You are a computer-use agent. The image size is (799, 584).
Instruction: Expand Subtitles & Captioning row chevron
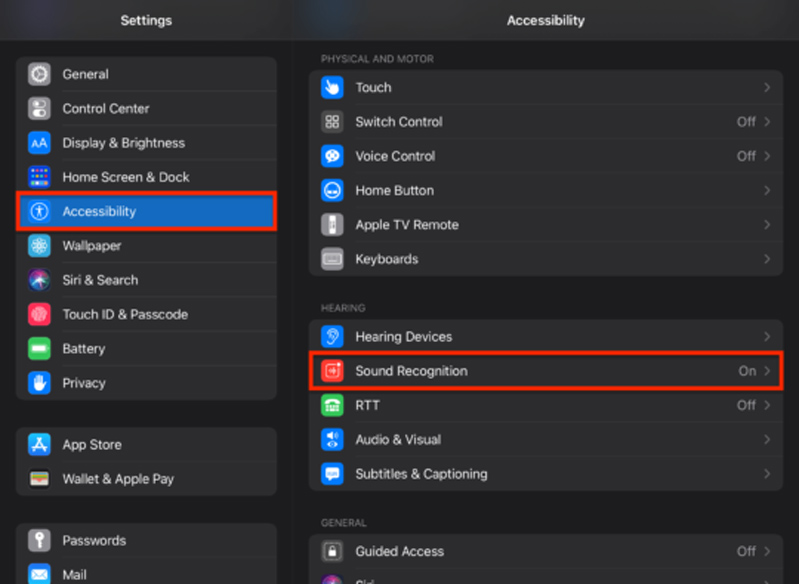767,474
